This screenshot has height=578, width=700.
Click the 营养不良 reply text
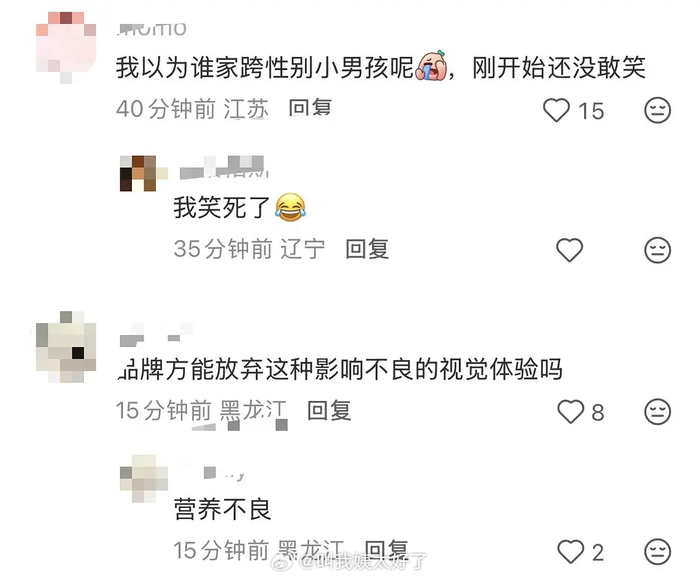click(x=222, y=509)
